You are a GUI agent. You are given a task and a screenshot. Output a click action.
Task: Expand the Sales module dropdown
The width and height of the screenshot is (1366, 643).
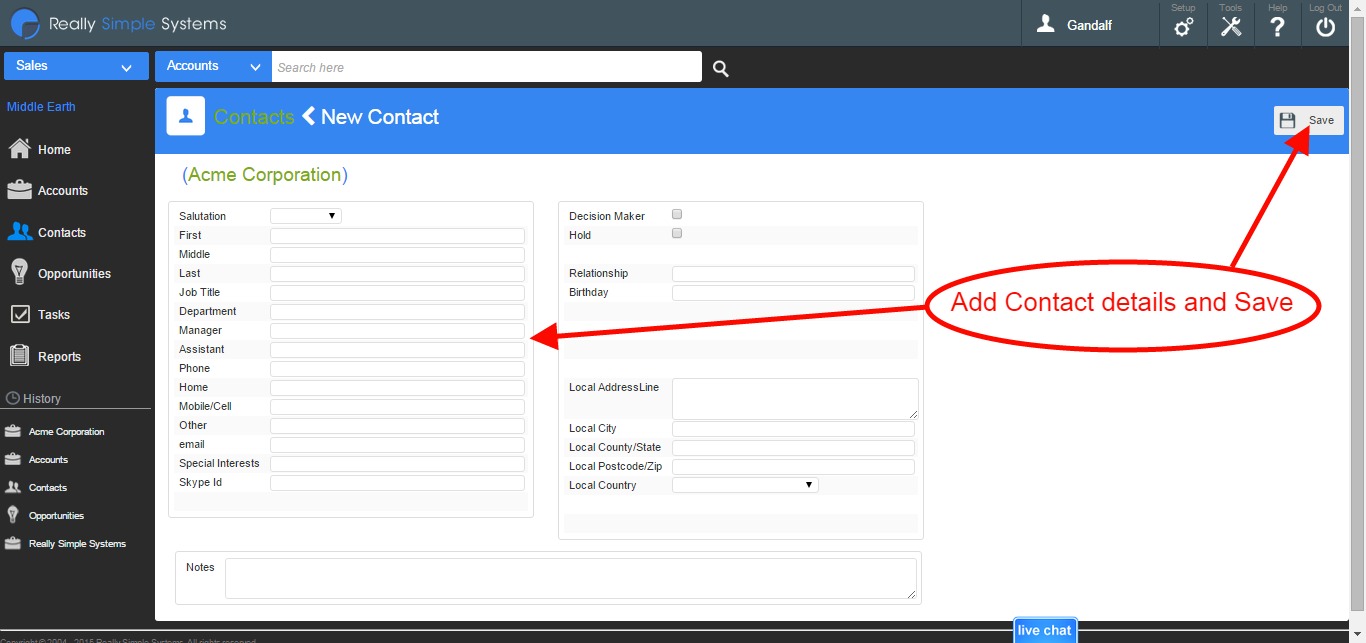[x=76, y=66]
